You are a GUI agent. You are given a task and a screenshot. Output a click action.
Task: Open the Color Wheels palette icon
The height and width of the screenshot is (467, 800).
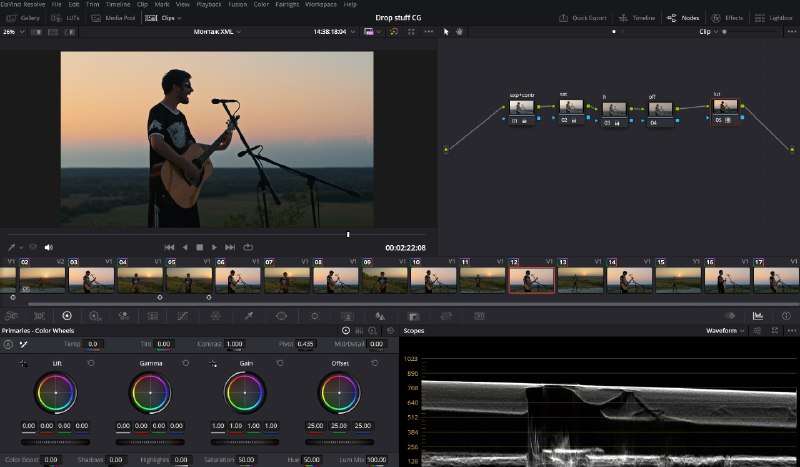coord(67,316)
